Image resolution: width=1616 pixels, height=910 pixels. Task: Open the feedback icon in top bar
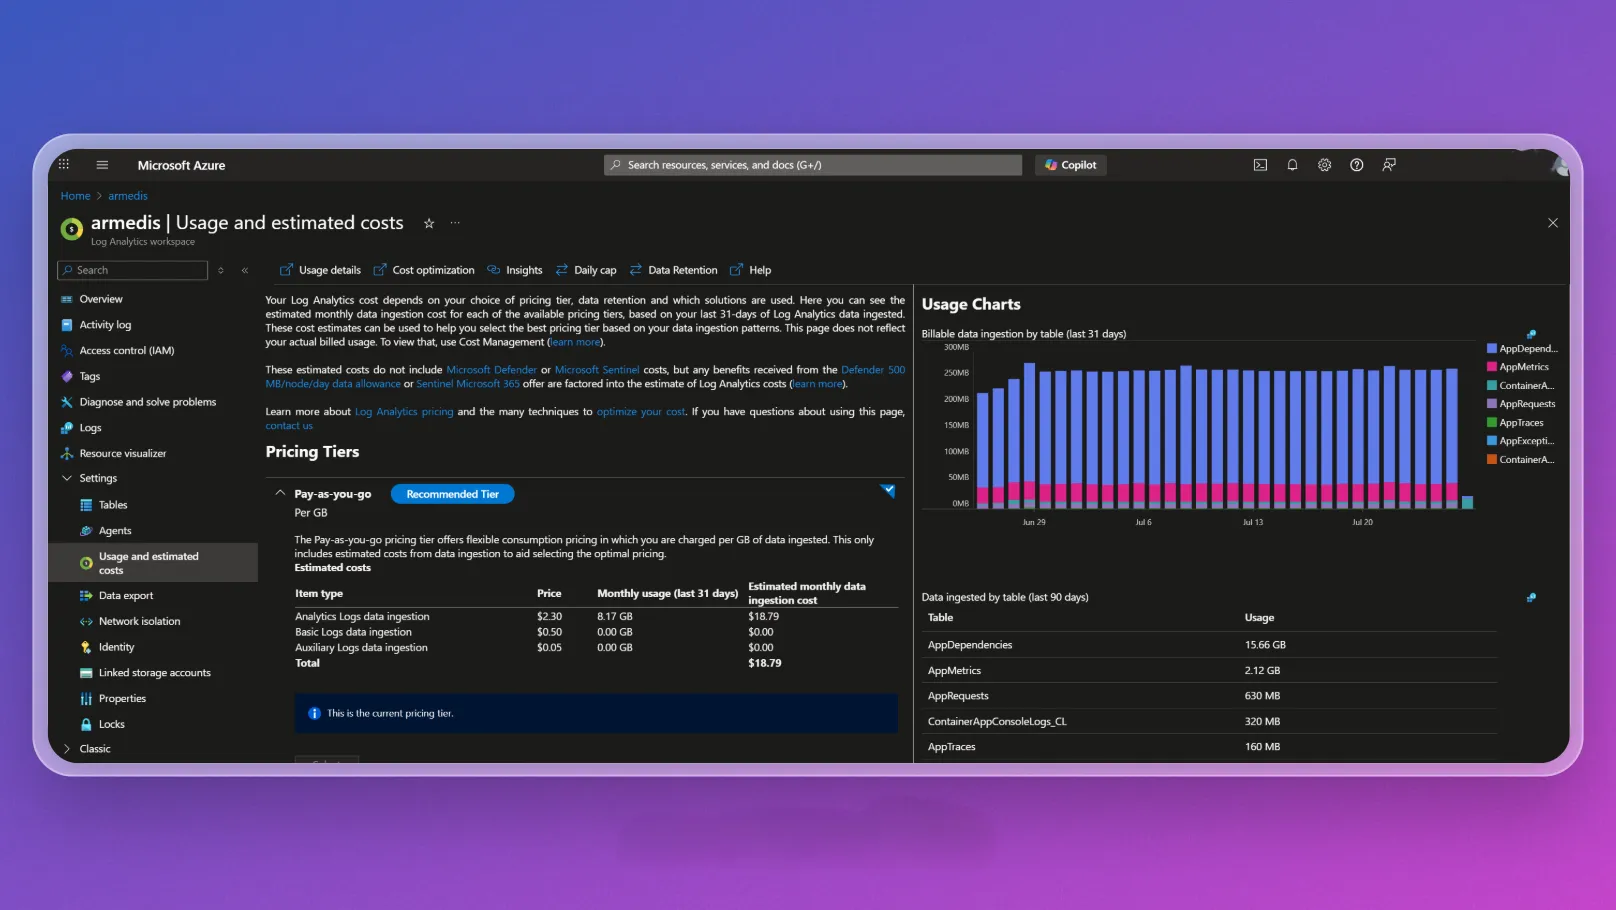1388,165
